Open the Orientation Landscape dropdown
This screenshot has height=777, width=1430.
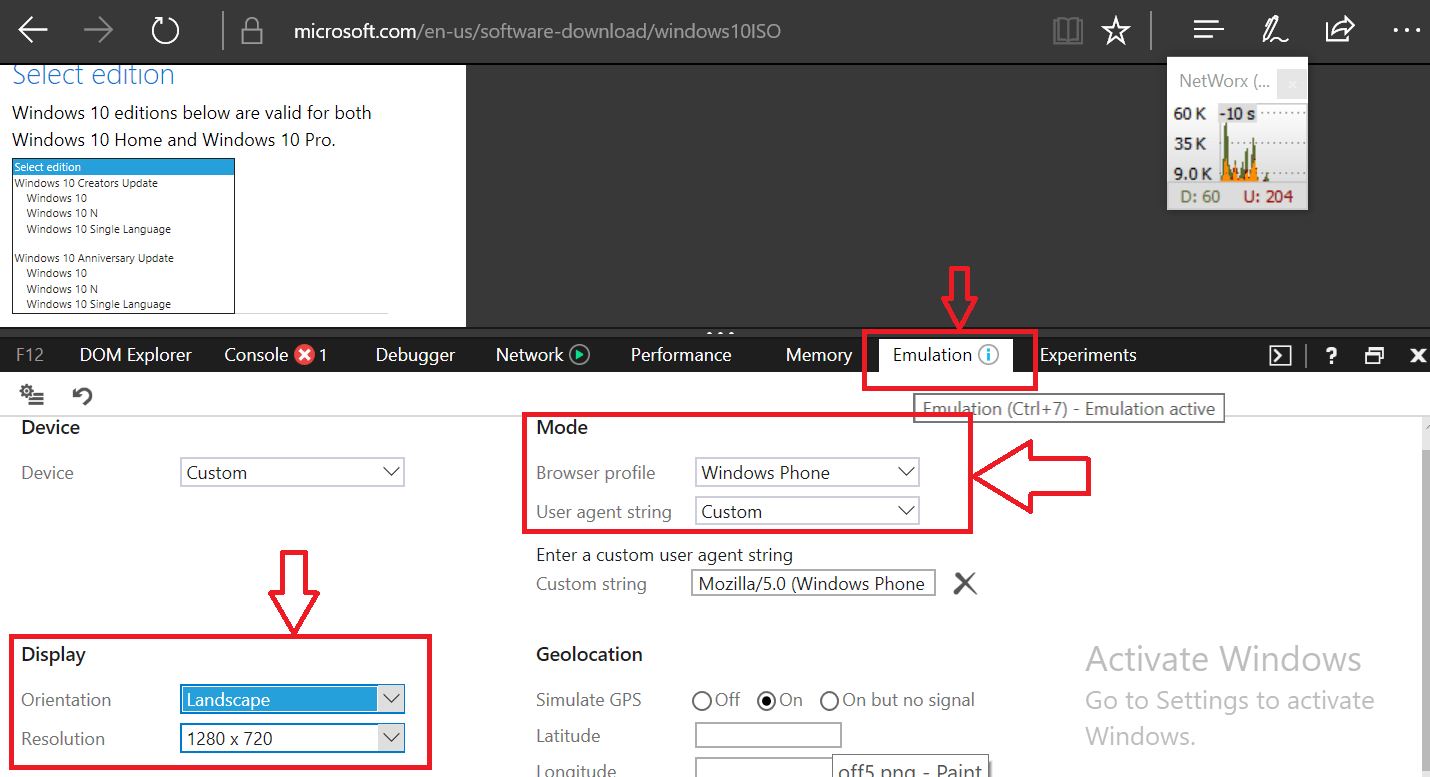pos(293,700)
